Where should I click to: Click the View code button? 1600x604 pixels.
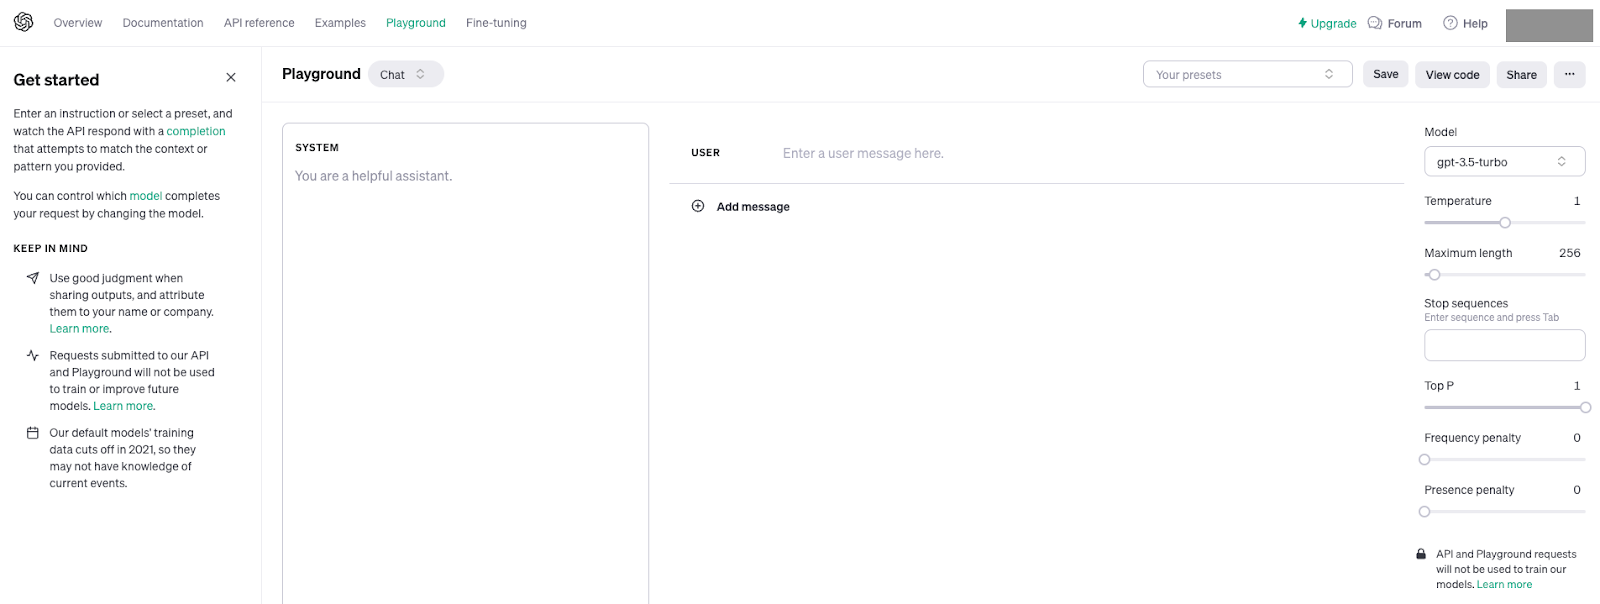click(x=1452, y=74)
